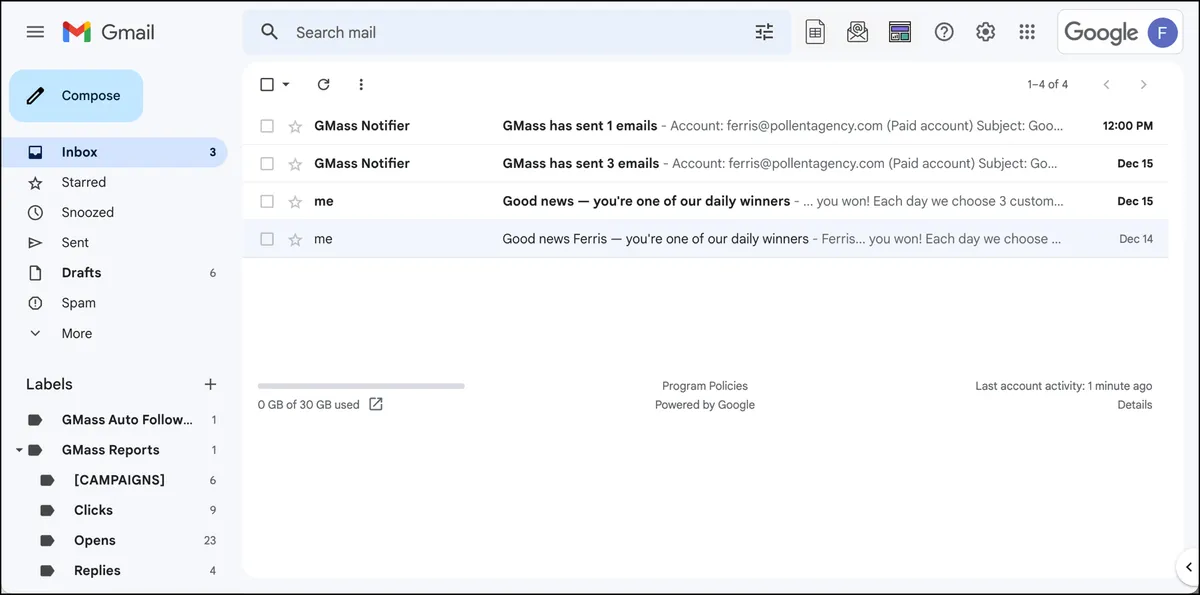Image resolution: width=1200 pixels, height=595 pixels.
Task: Open GMass has sent 3 emails message
Action: pyautogui.click(x=705, y=164)
